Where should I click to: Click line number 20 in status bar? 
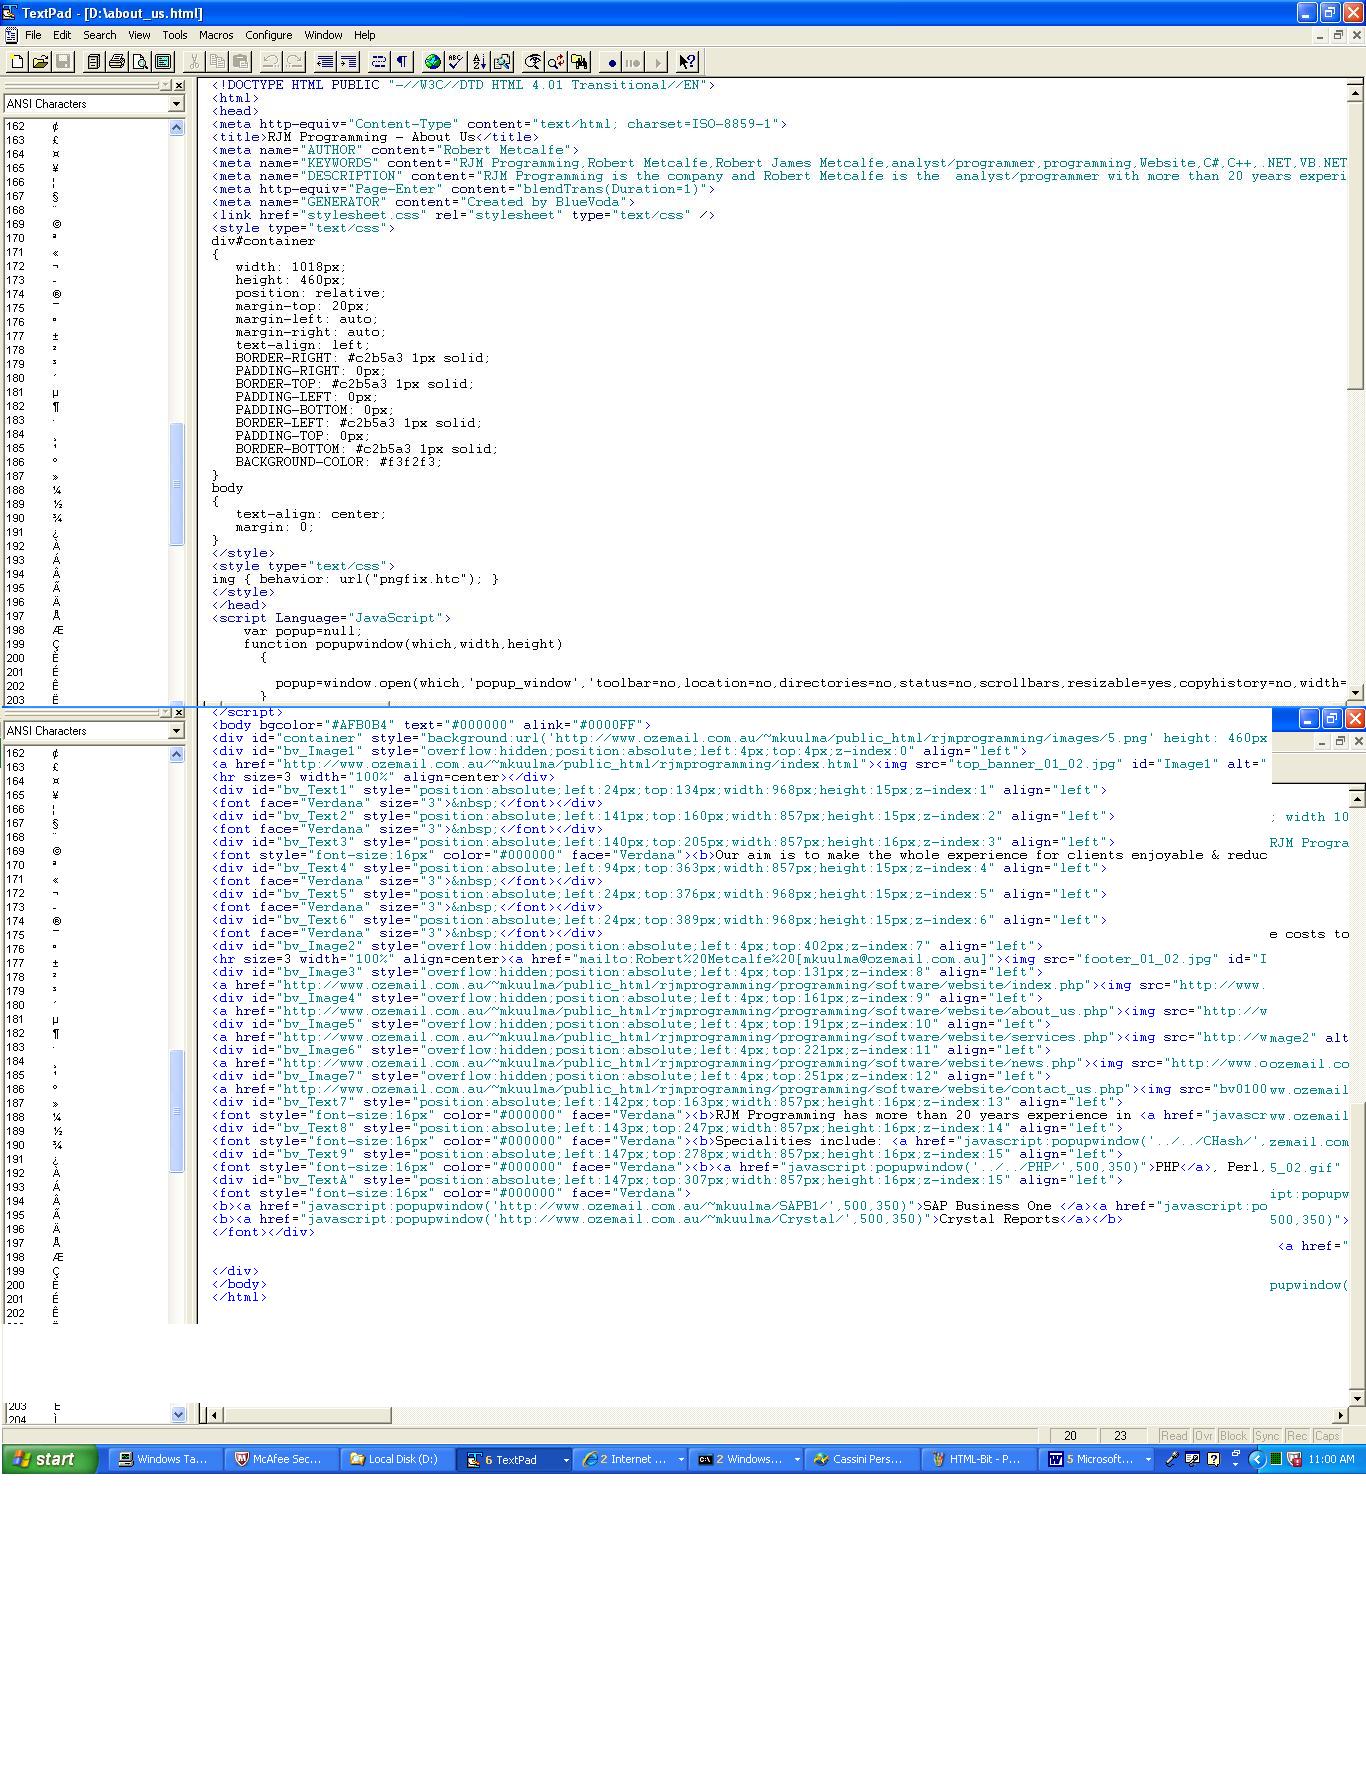click(1071, 1435)
